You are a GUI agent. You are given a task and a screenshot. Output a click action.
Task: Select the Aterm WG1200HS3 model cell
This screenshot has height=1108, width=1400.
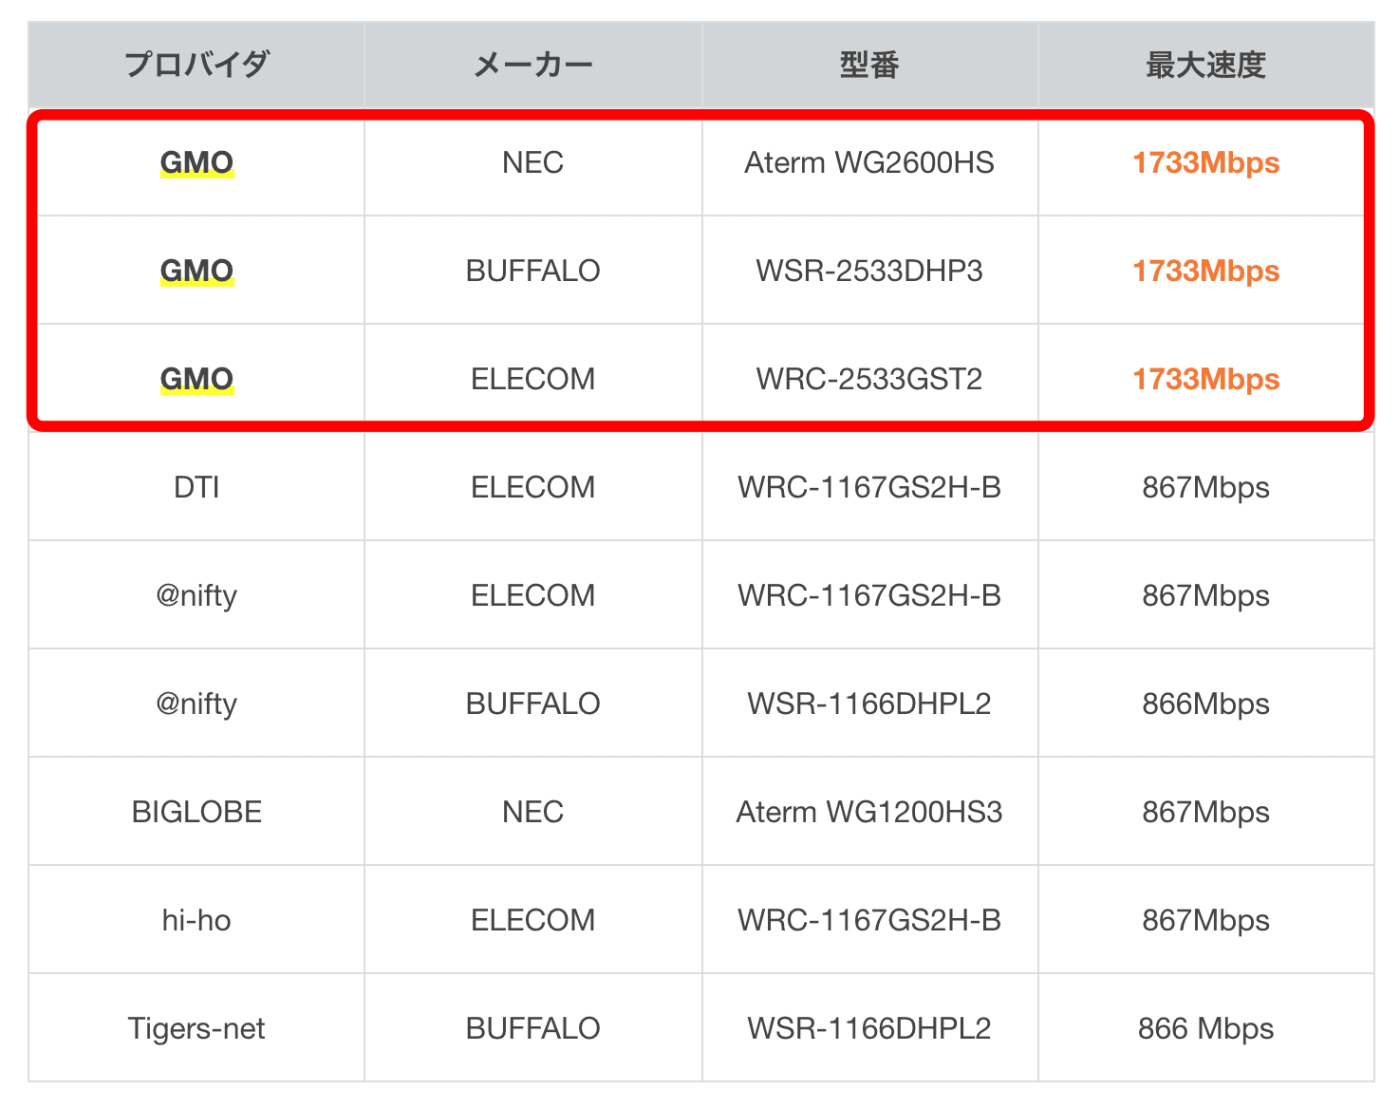point(869,812)
